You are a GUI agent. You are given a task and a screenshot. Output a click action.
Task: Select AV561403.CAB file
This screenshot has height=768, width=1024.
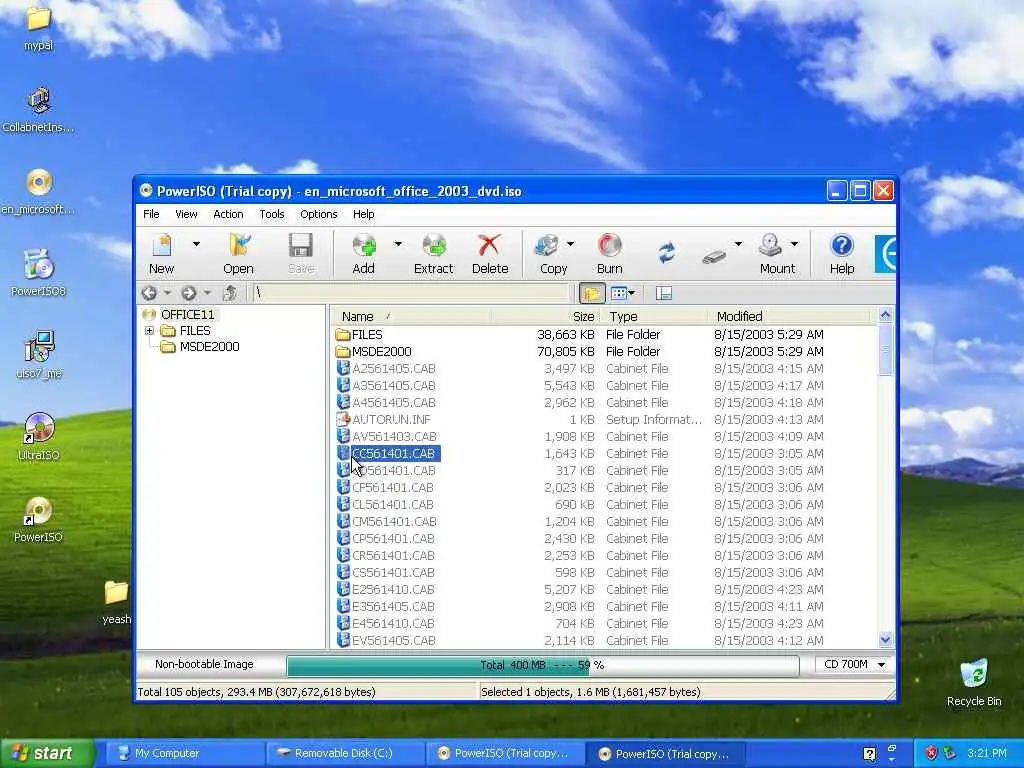click(394, 436)
